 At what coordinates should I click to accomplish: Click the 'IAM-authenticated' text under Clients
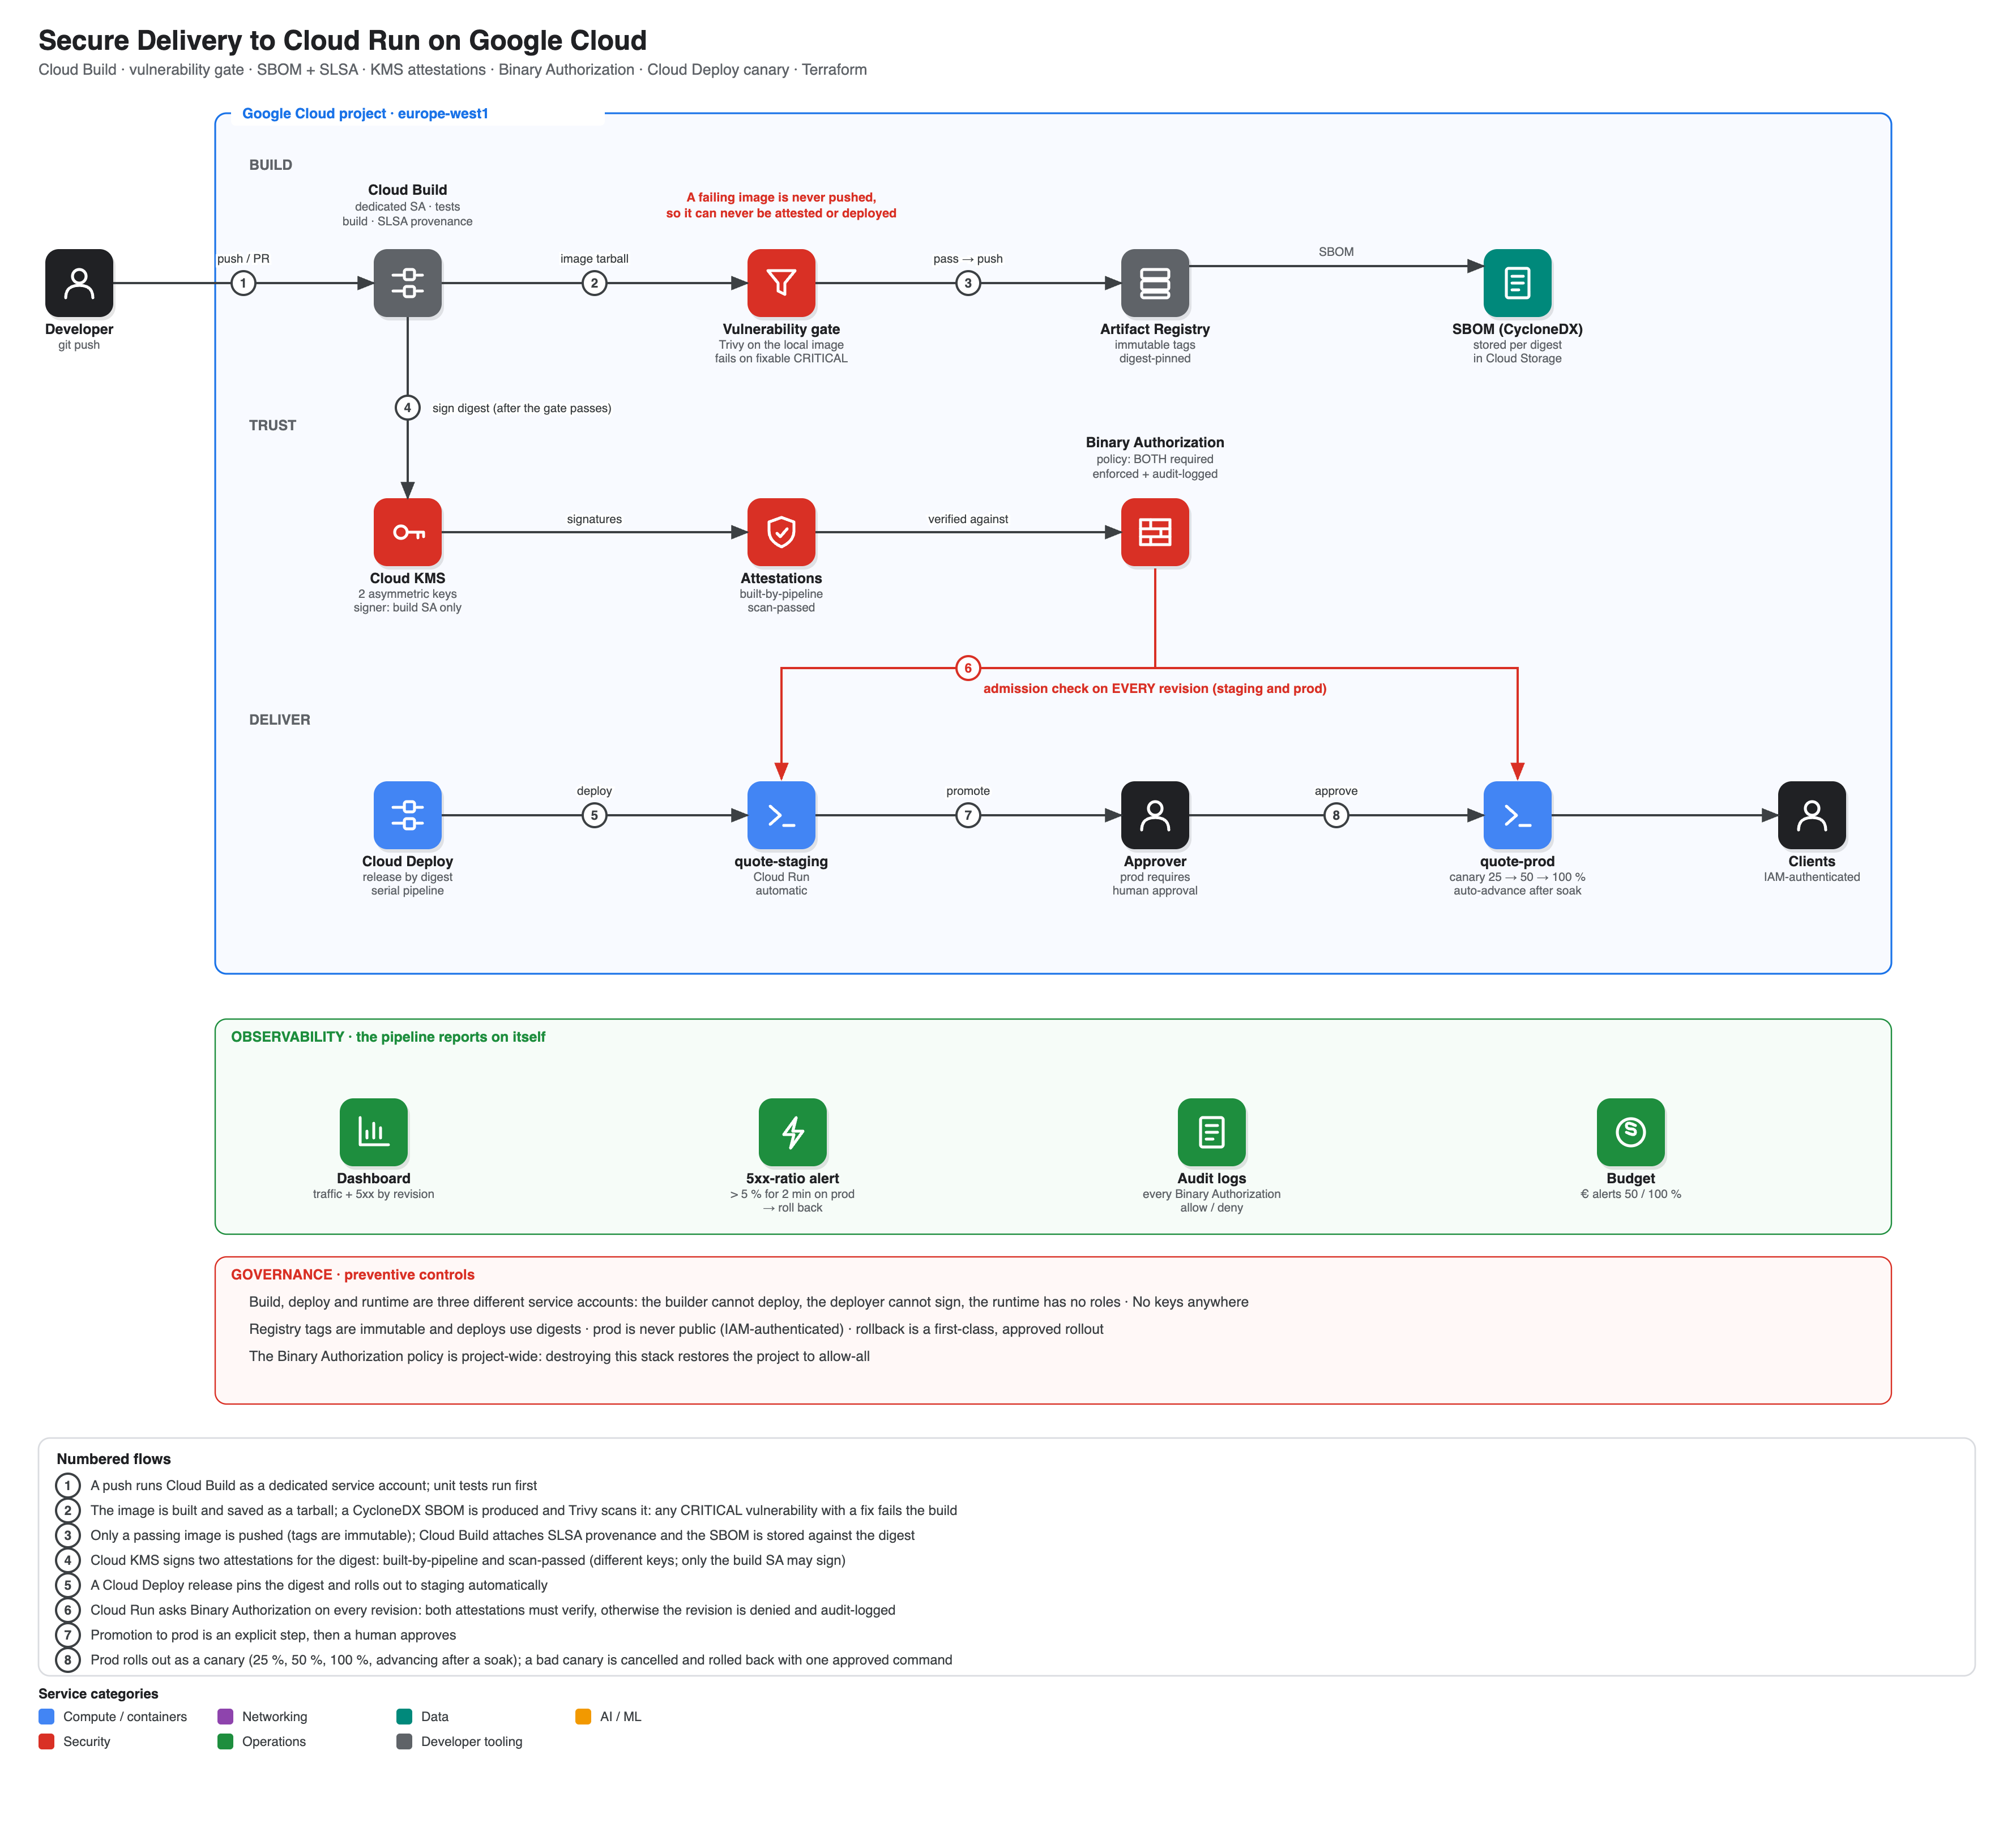[1811, 877]
